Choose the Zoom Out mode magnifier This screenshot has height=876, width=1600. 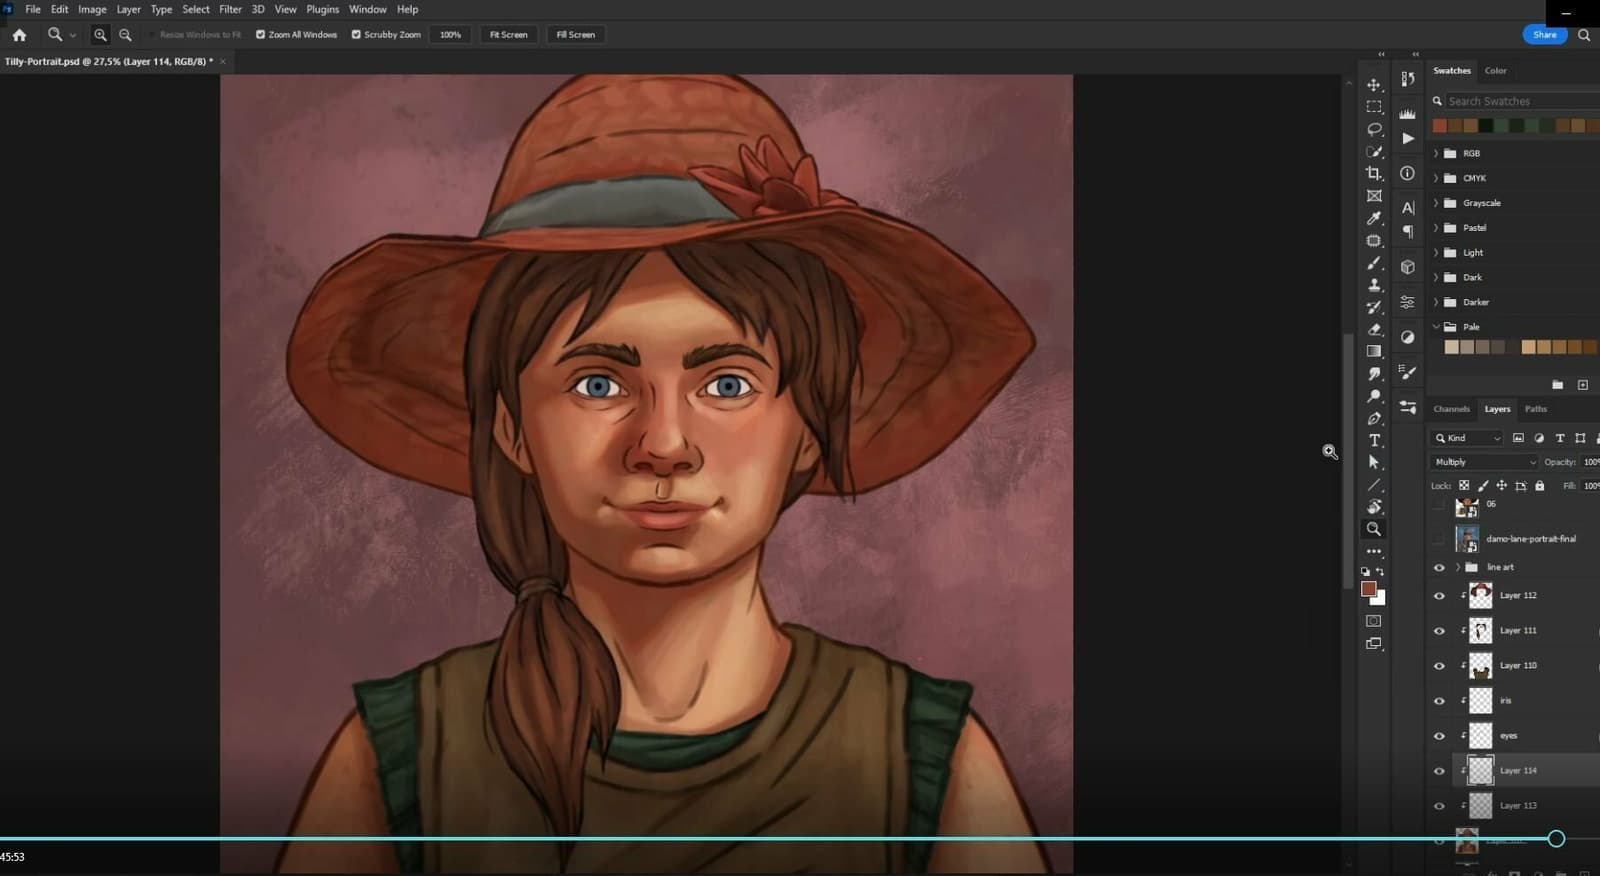(x=125, y=35)
